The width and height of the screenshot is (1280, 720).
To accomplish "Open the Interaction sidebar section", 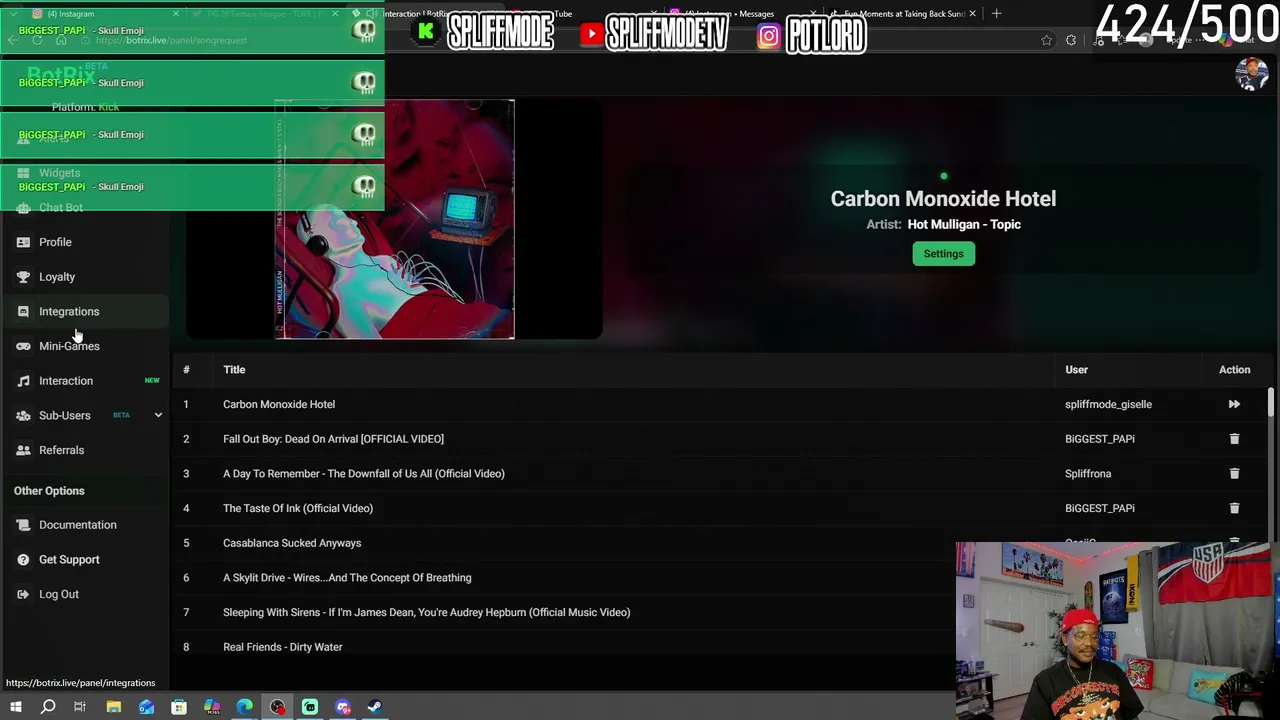I will click(66, 381).
